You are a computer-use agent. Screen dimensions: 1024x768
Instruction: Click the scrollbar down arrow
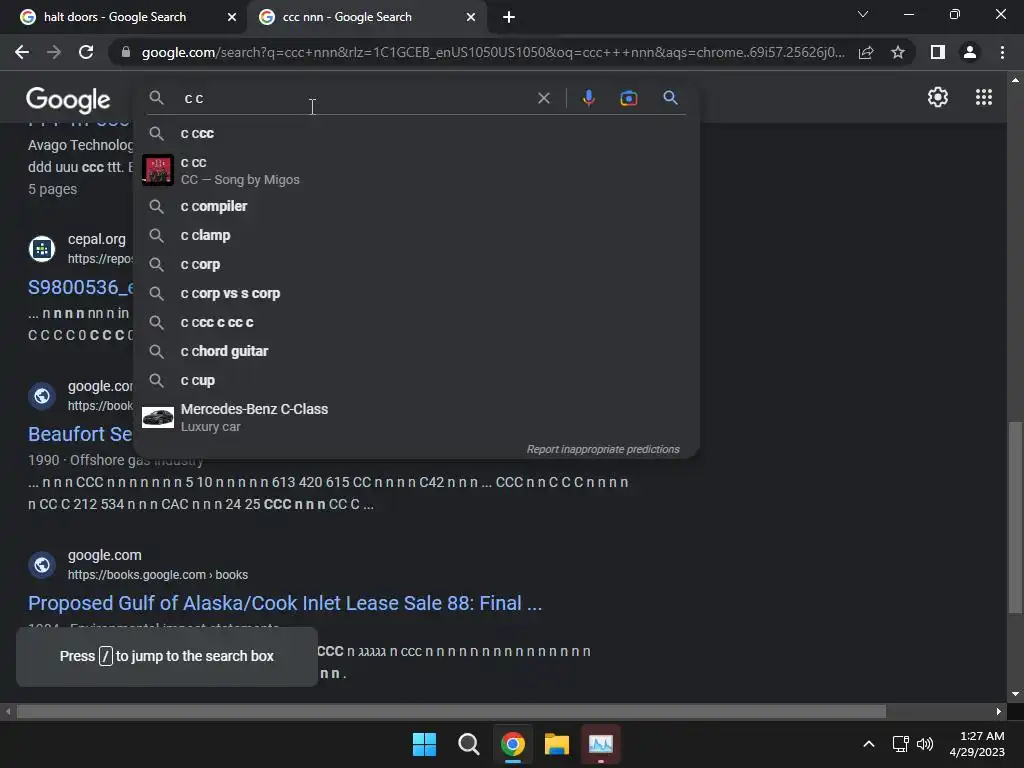1015,694
